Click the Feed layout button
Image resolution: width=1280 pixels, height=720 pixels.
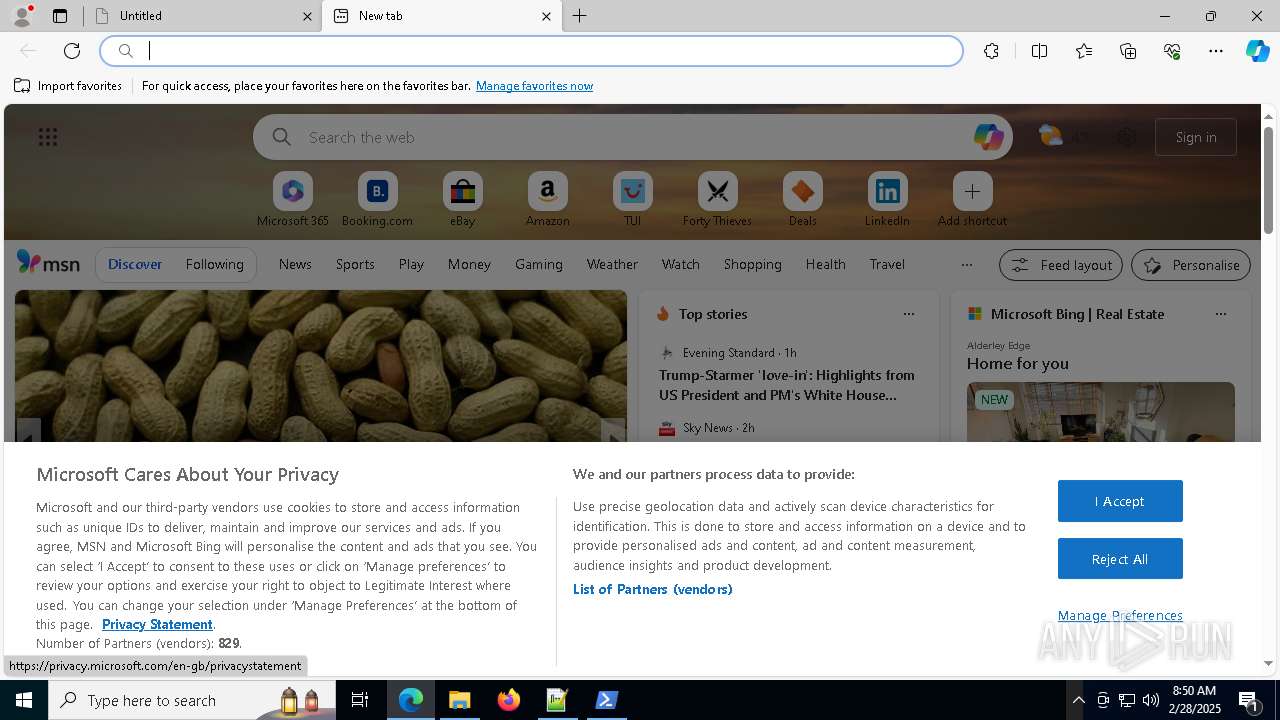(x=1061, y=265)
